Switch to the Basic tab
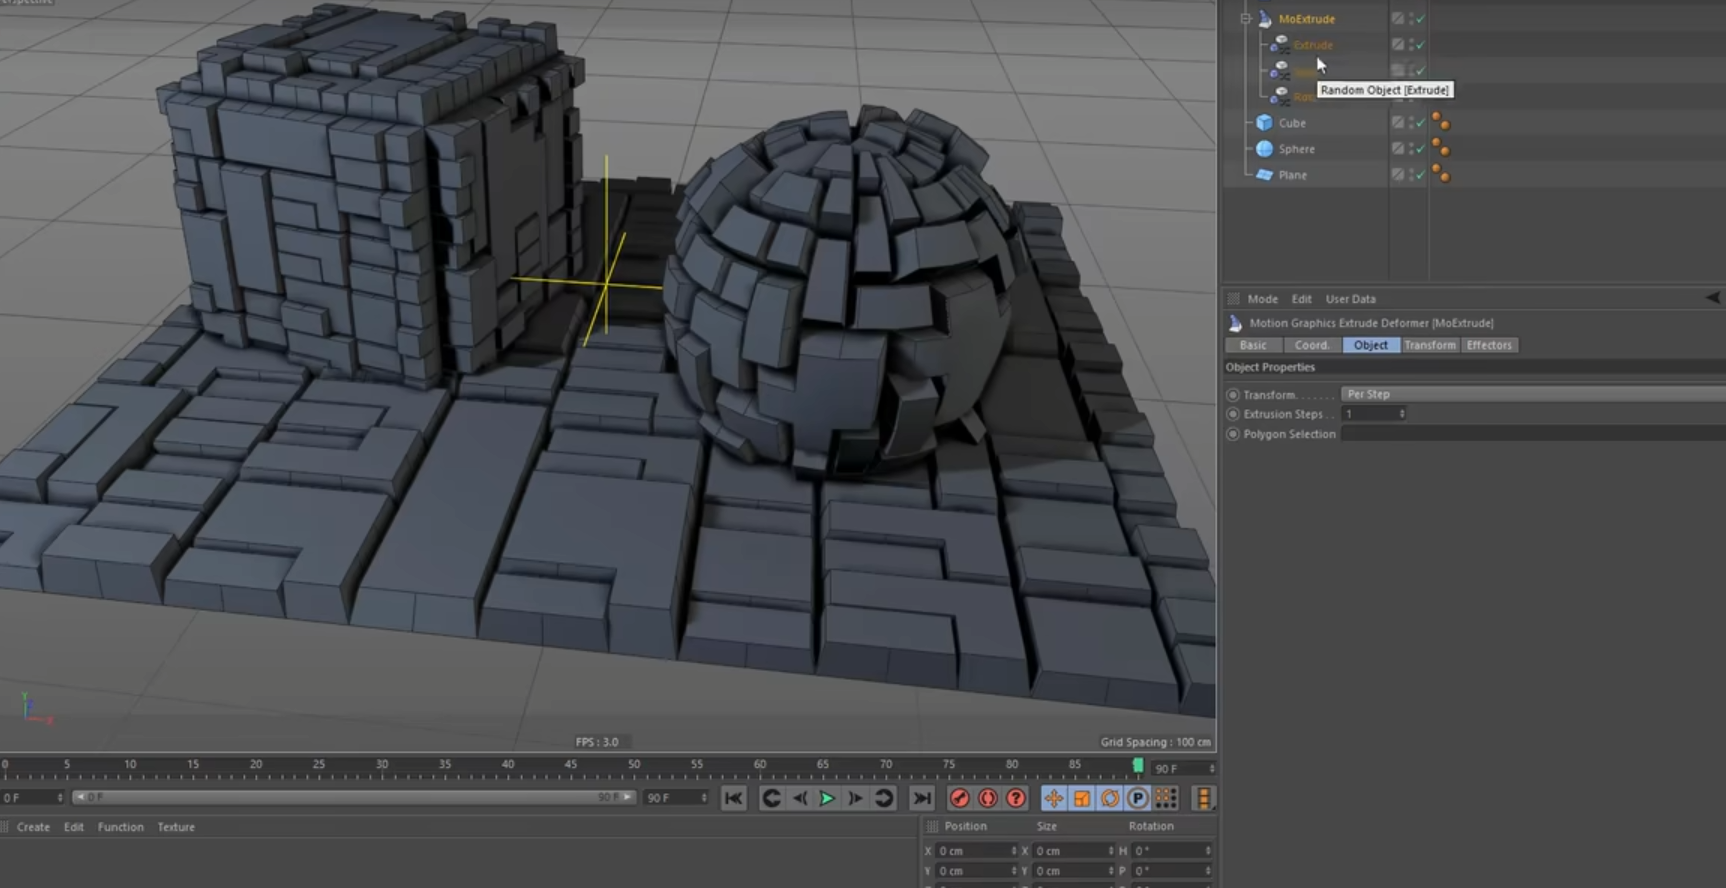1726x888 pixels. coord(1253,345)
